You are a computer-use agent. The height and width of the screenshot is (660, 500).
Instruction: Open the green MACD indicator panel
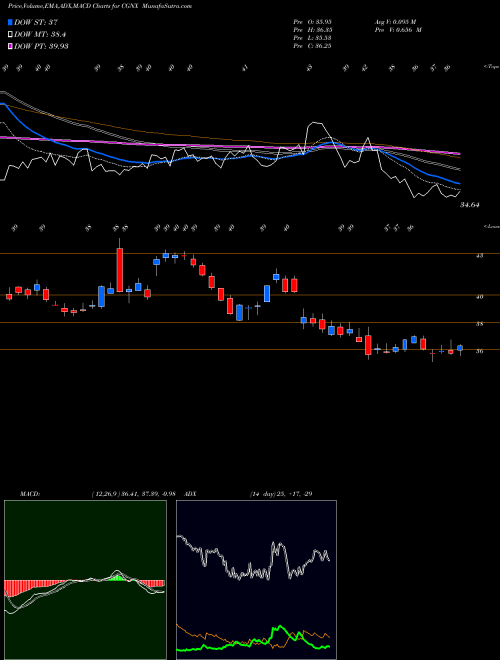(x=85, y=580)
